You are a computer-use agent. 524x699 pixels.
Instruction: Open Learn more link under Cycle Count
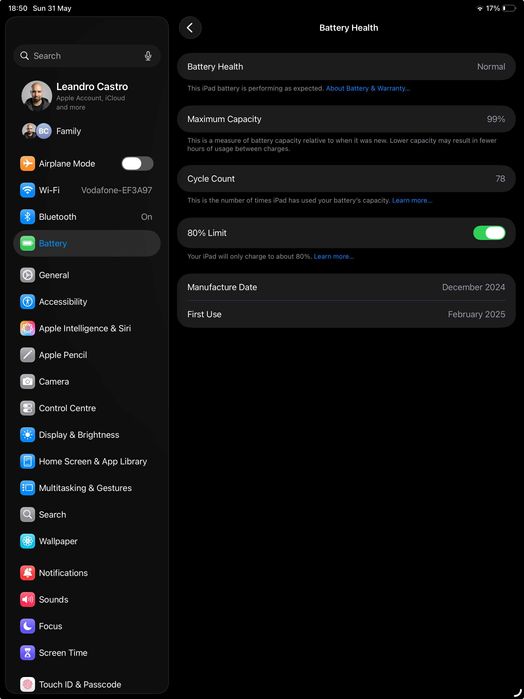[412, 201]
